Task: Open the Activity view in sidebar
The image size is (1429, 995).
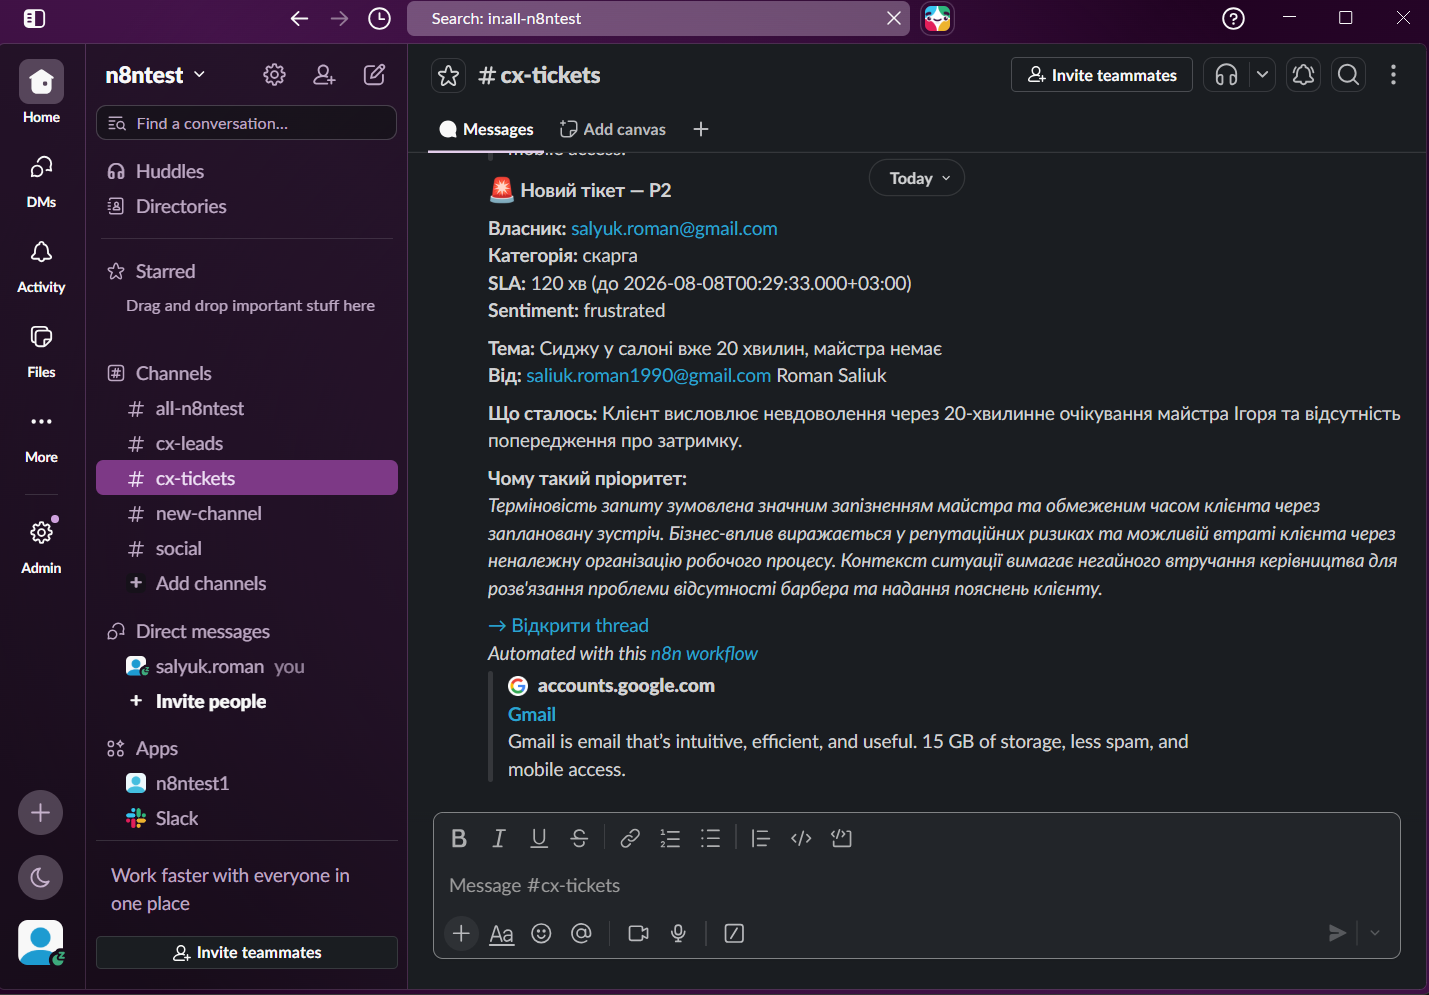Action: click(x=41, y=267)
